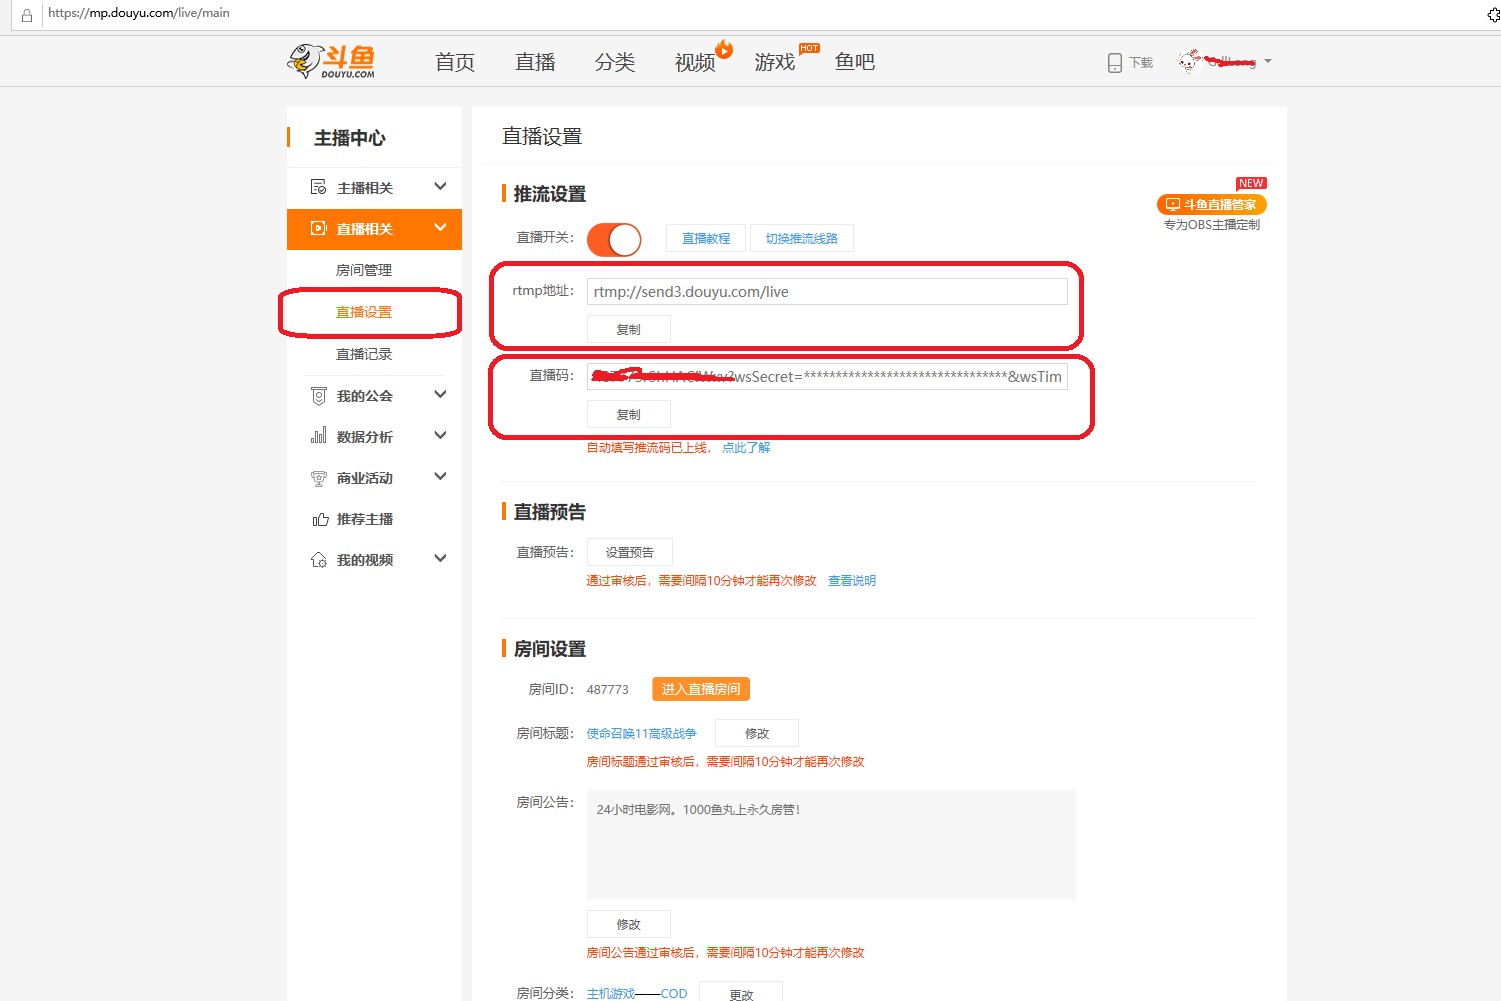Click the 商业活动 trophy icon
Screen dimensions: 1501x1001
point(318,478)
